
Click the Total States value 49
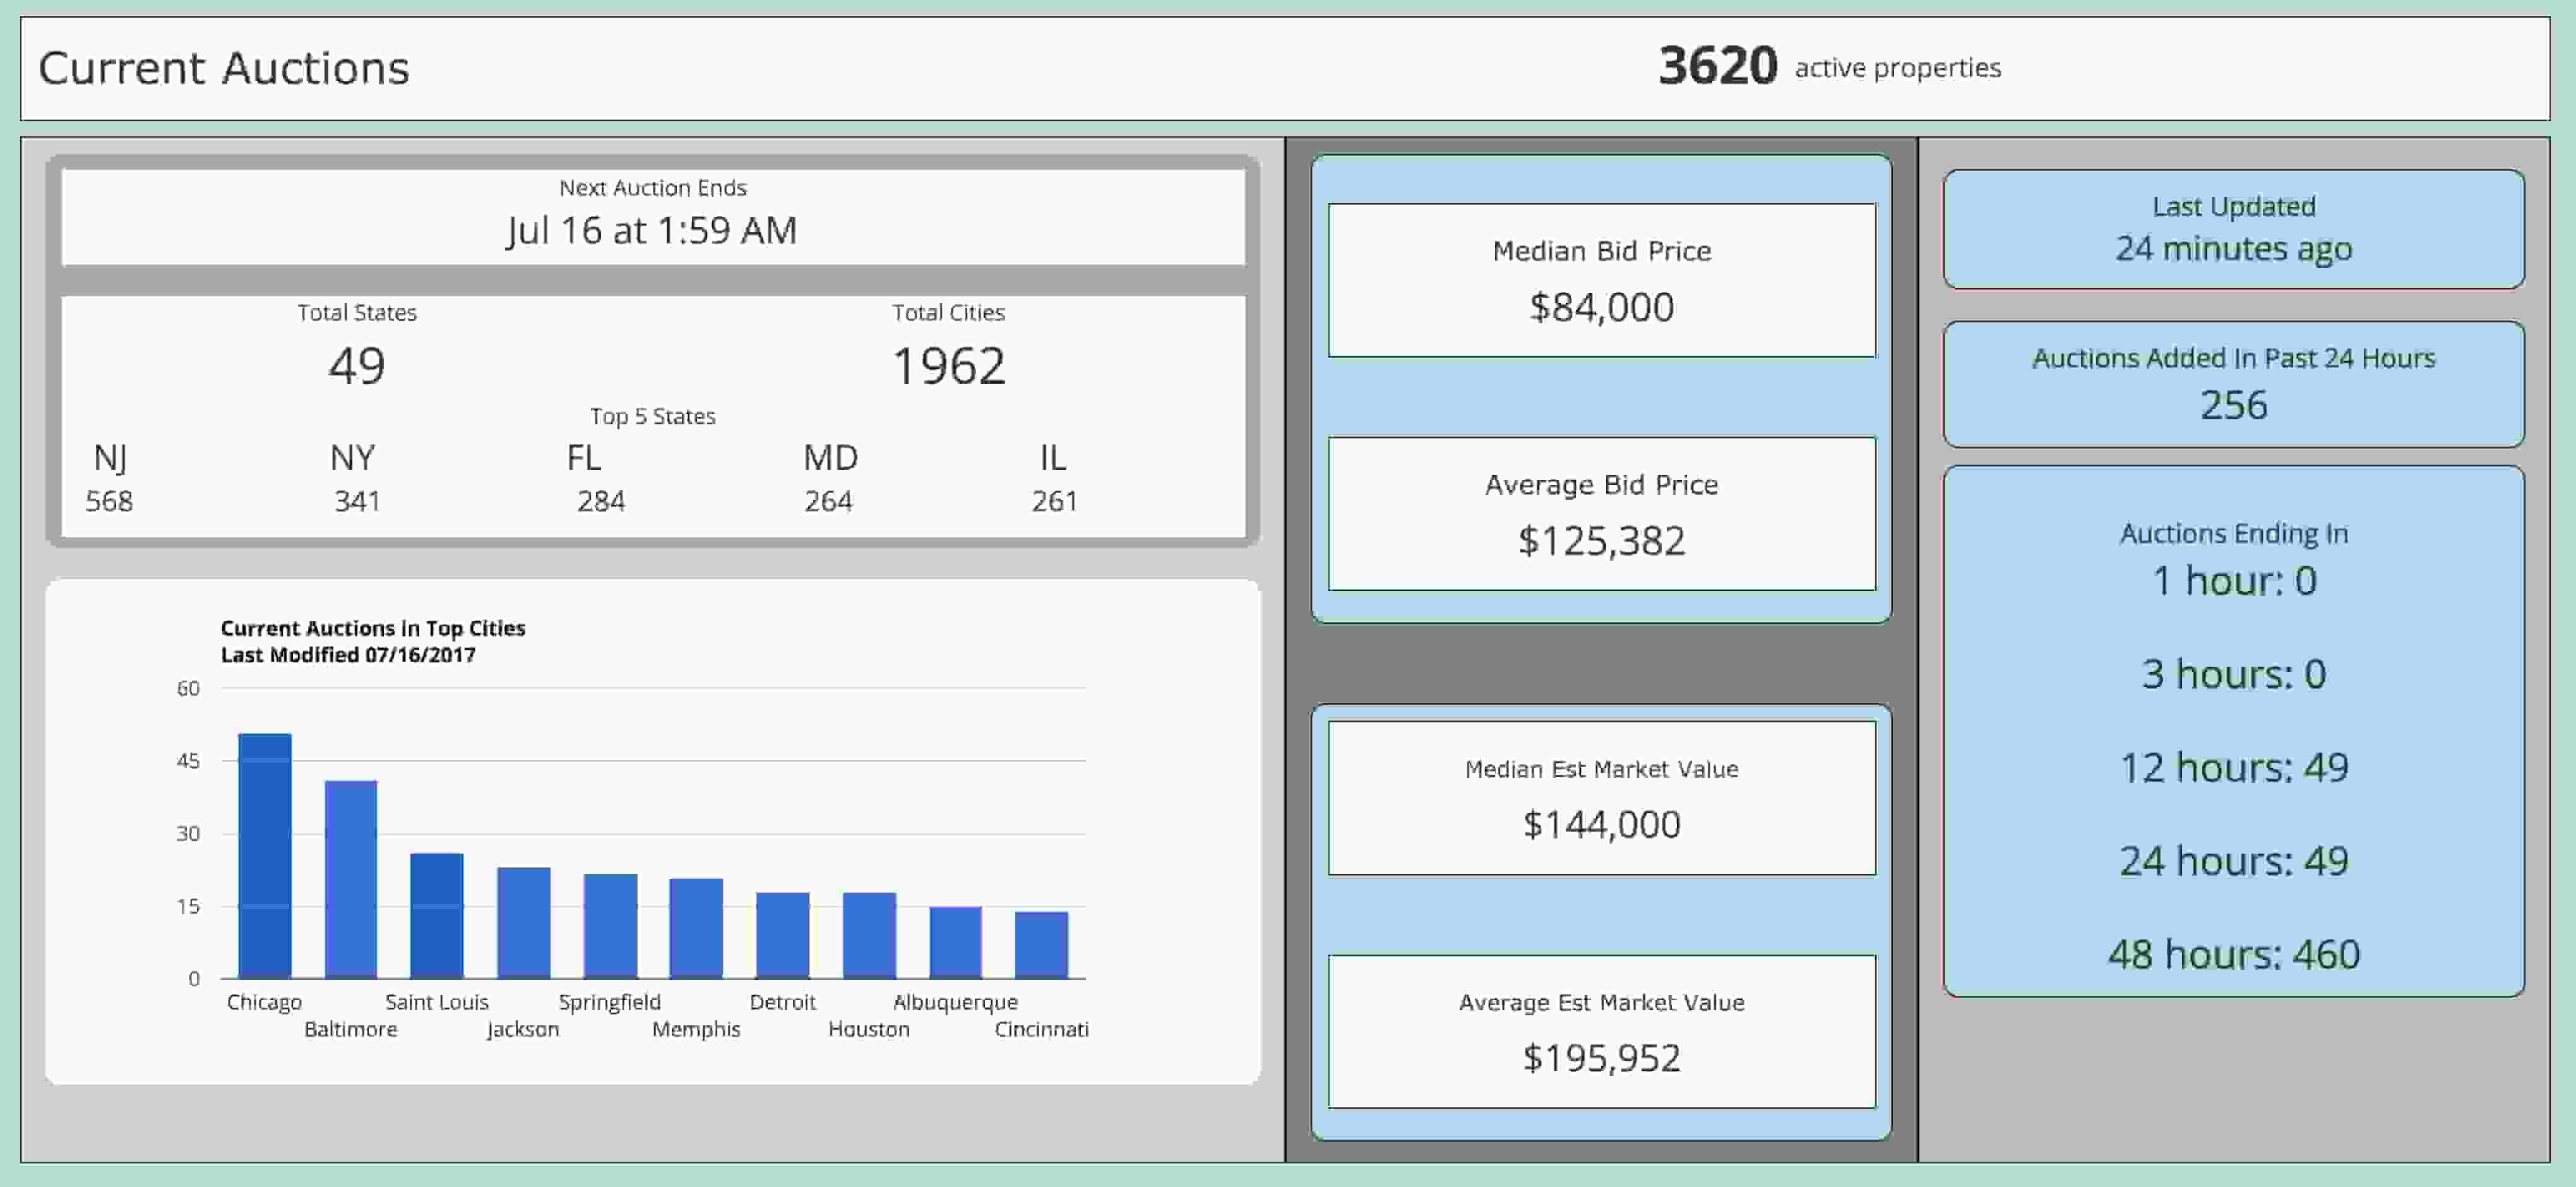tap(357, 366)
